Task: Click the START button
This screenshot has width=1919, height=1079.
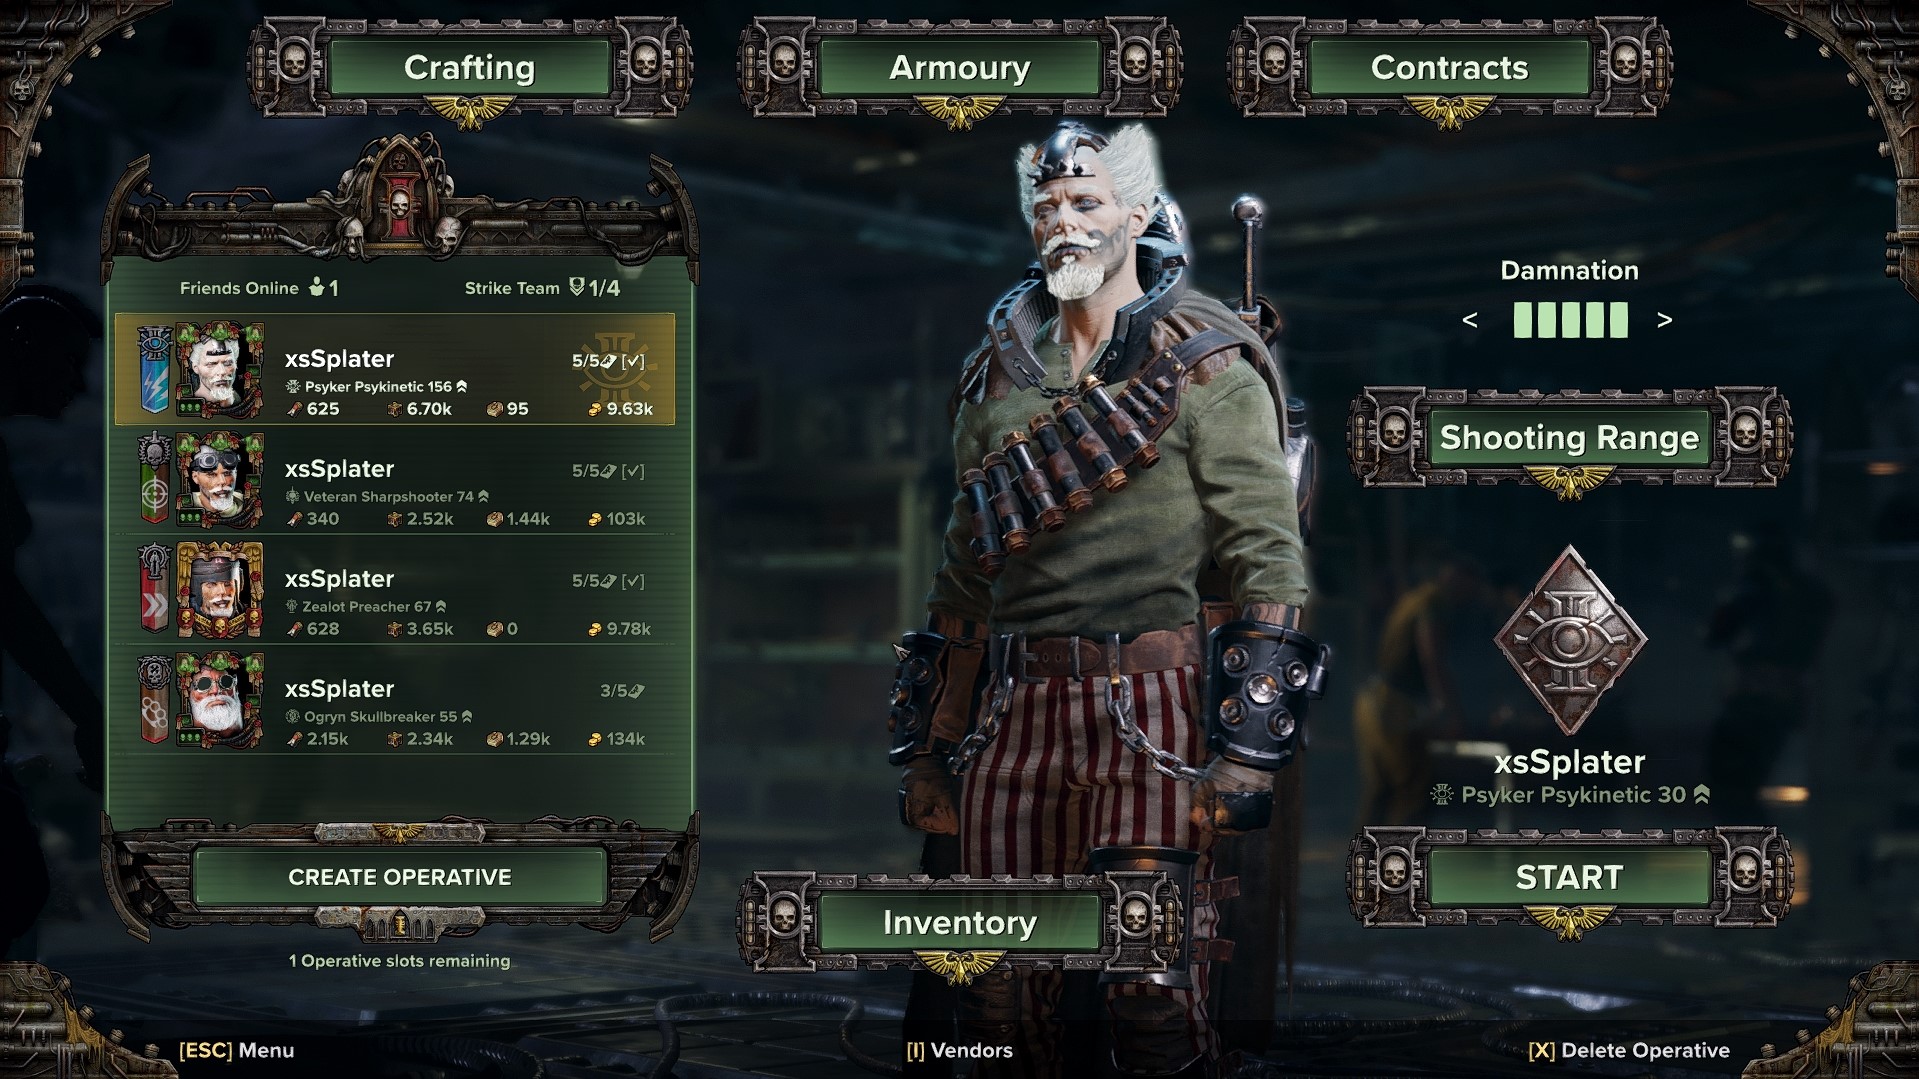Action: tap(1569, 877)
